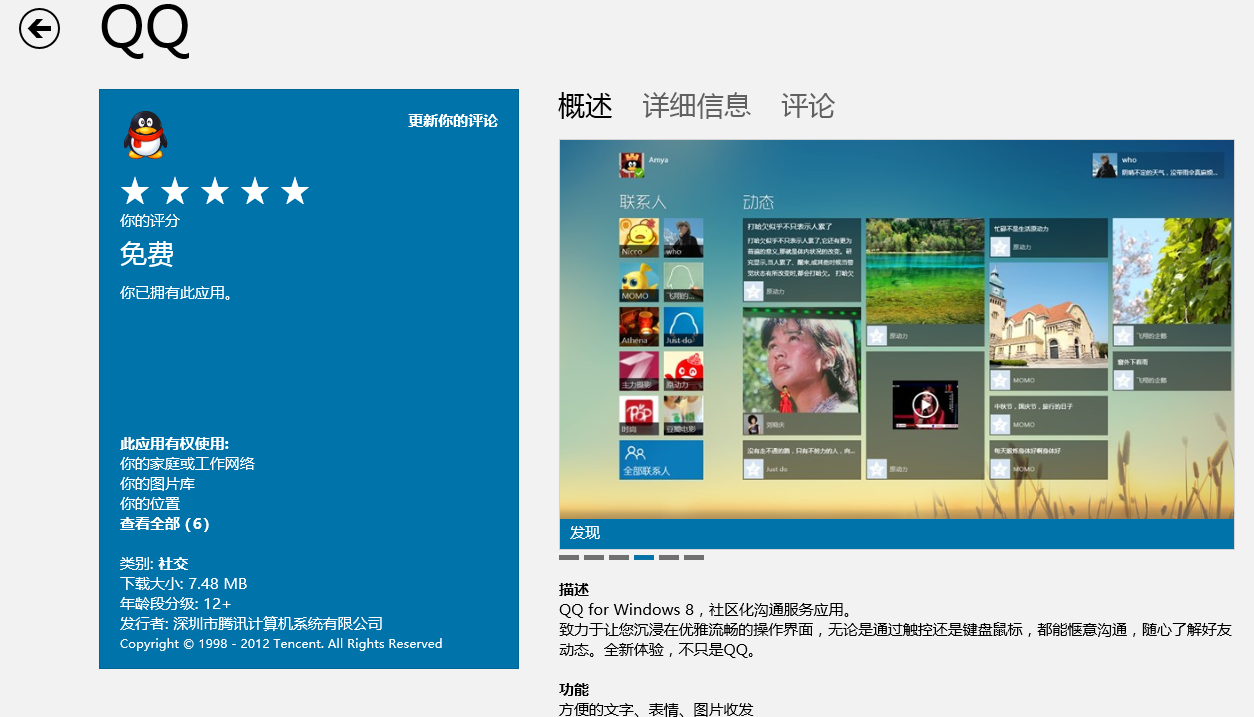
Task: Open the 评论 tab
Action: (808, 105)
